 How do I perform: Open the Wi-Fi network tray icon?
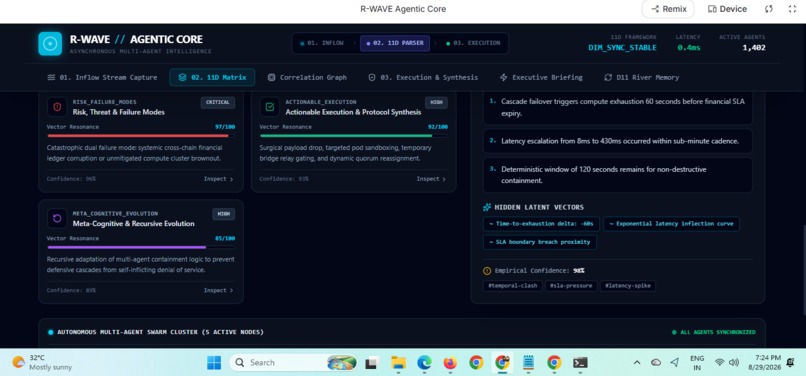[x=720, y=363]
